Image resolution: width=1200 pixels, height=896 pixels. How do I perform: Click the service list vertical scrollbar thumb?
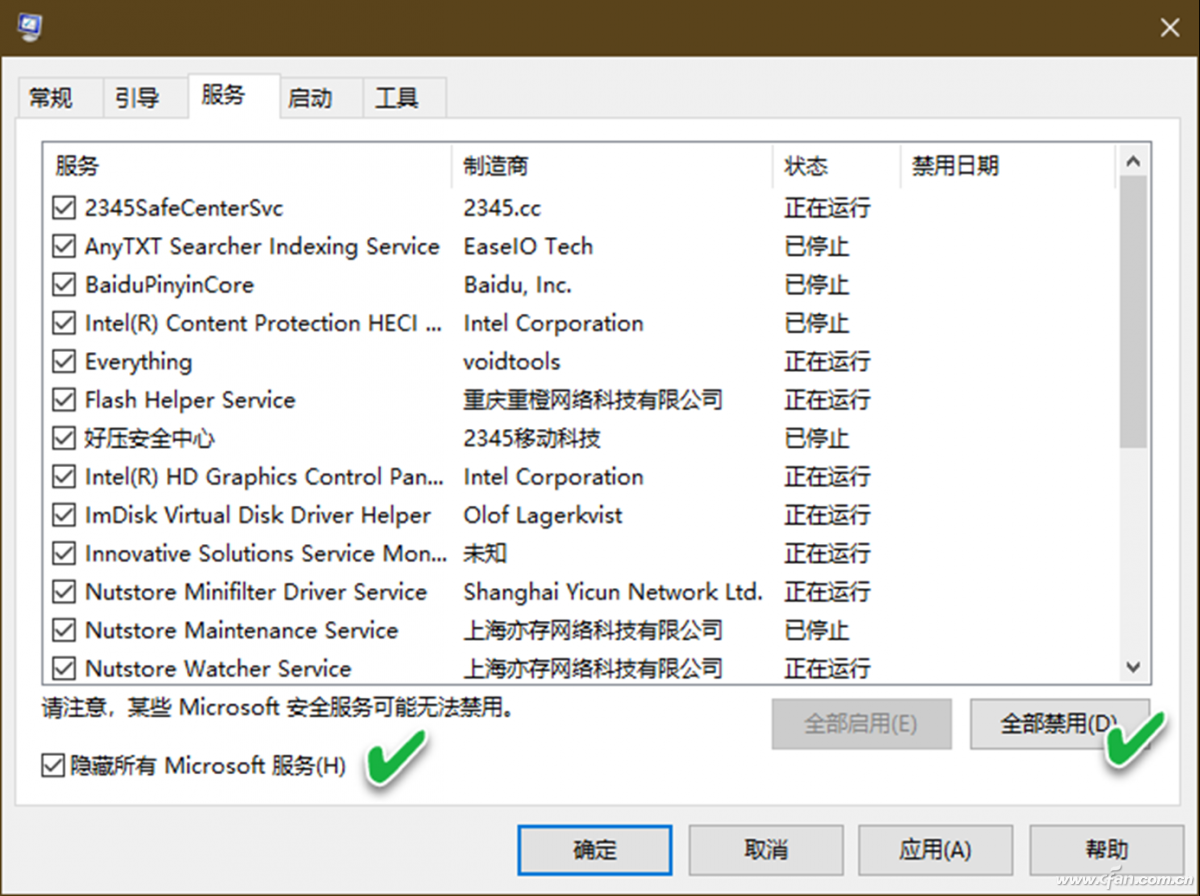pyautogui.click(x=1133, y=312)
